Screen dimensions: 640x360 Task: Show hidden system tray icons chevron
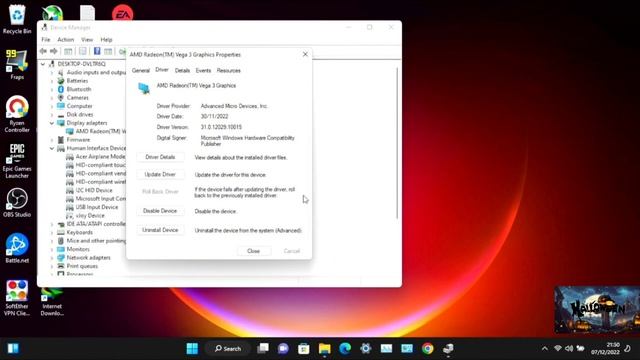tap(544, 348)
